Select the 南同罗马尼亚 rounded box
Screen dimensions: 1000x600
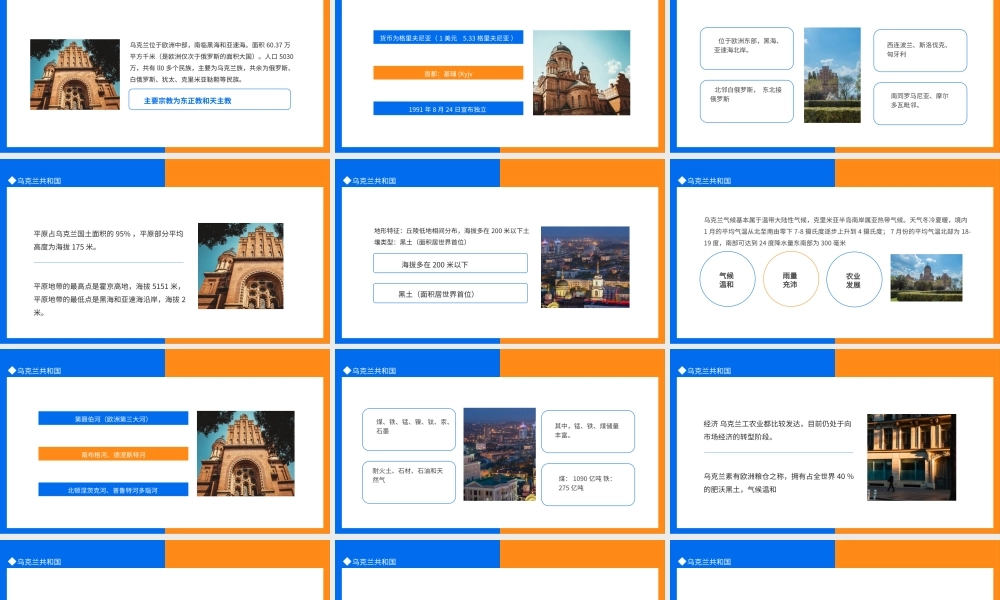(x=920, y=103)
